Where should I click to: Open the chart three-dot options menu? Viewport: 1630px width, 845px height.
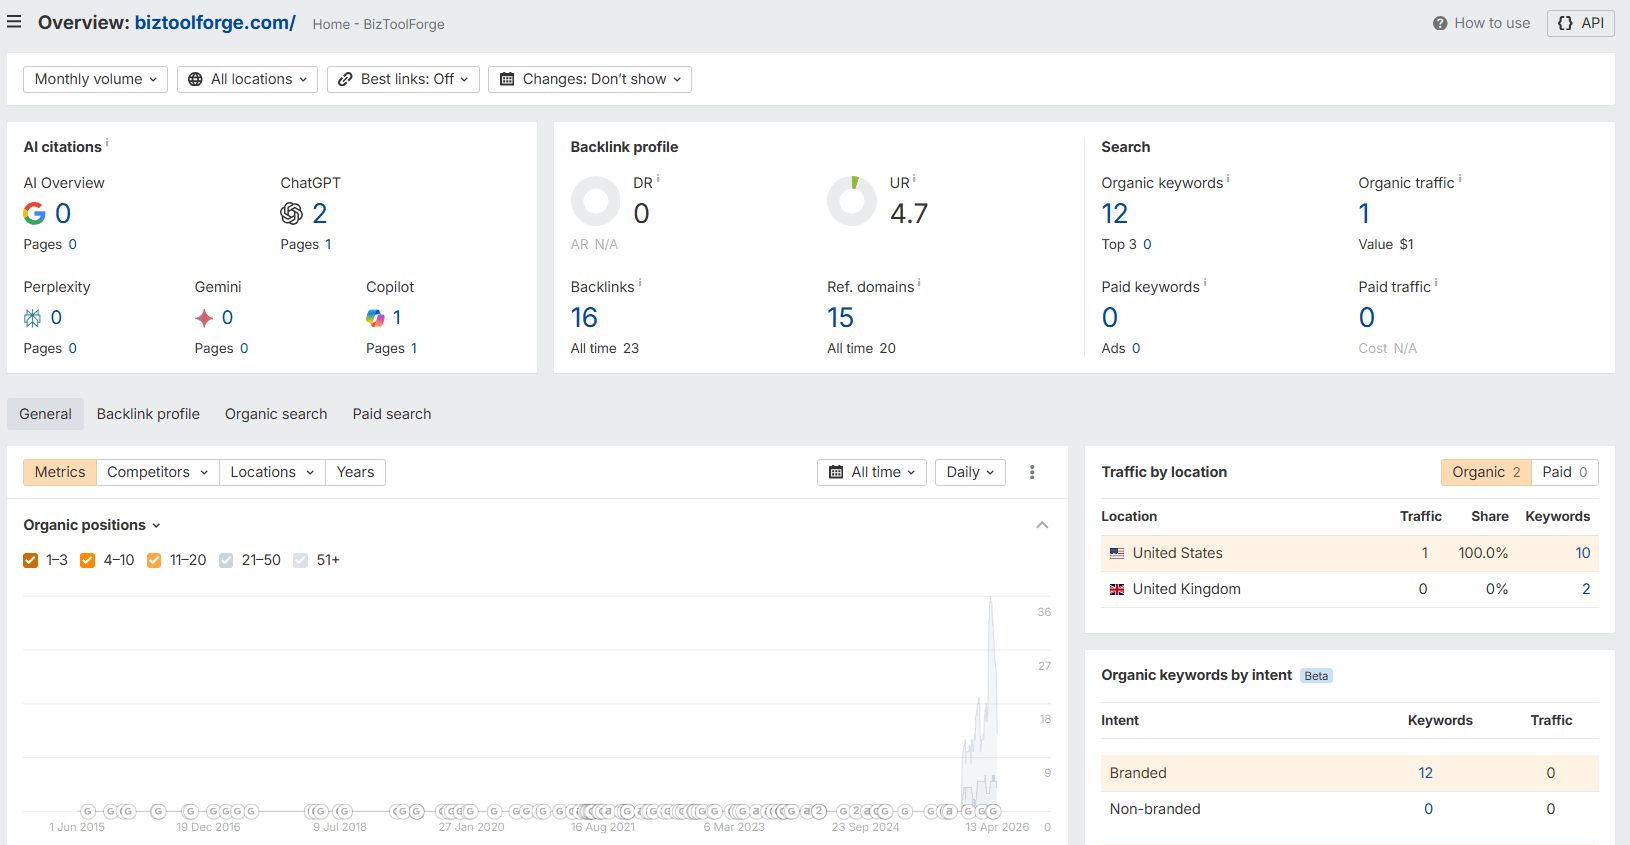[x=1032, y=472]
